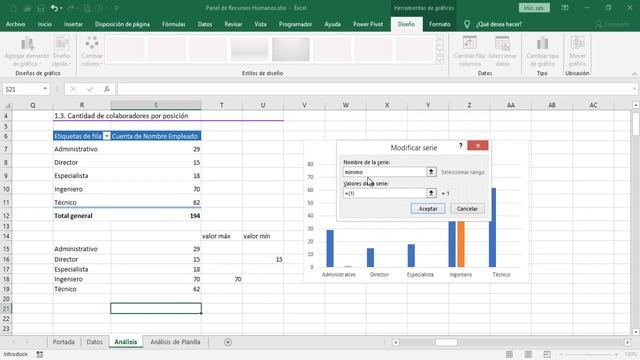Select the blue Técnico bar in chart
Image resolution: width=640 pixels, height=360 pixels.
(493, 227)
